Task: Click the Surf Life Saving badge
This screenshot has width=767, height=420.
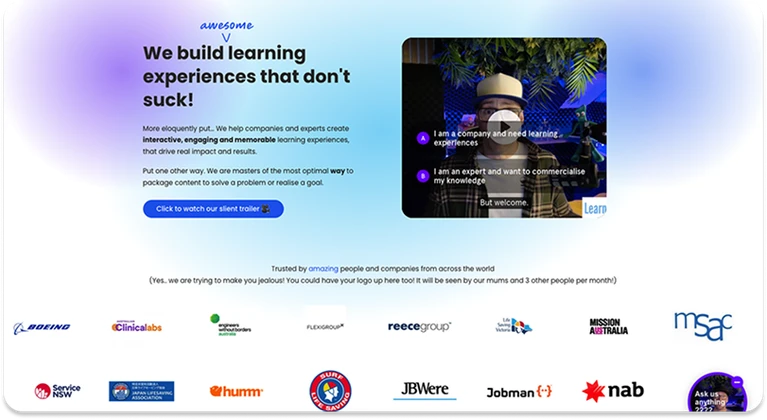Action: 330,391
